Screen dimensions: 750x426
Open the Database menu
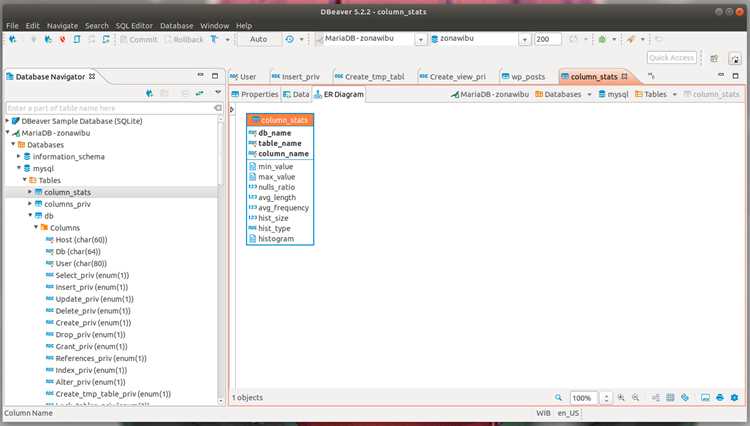176,26
